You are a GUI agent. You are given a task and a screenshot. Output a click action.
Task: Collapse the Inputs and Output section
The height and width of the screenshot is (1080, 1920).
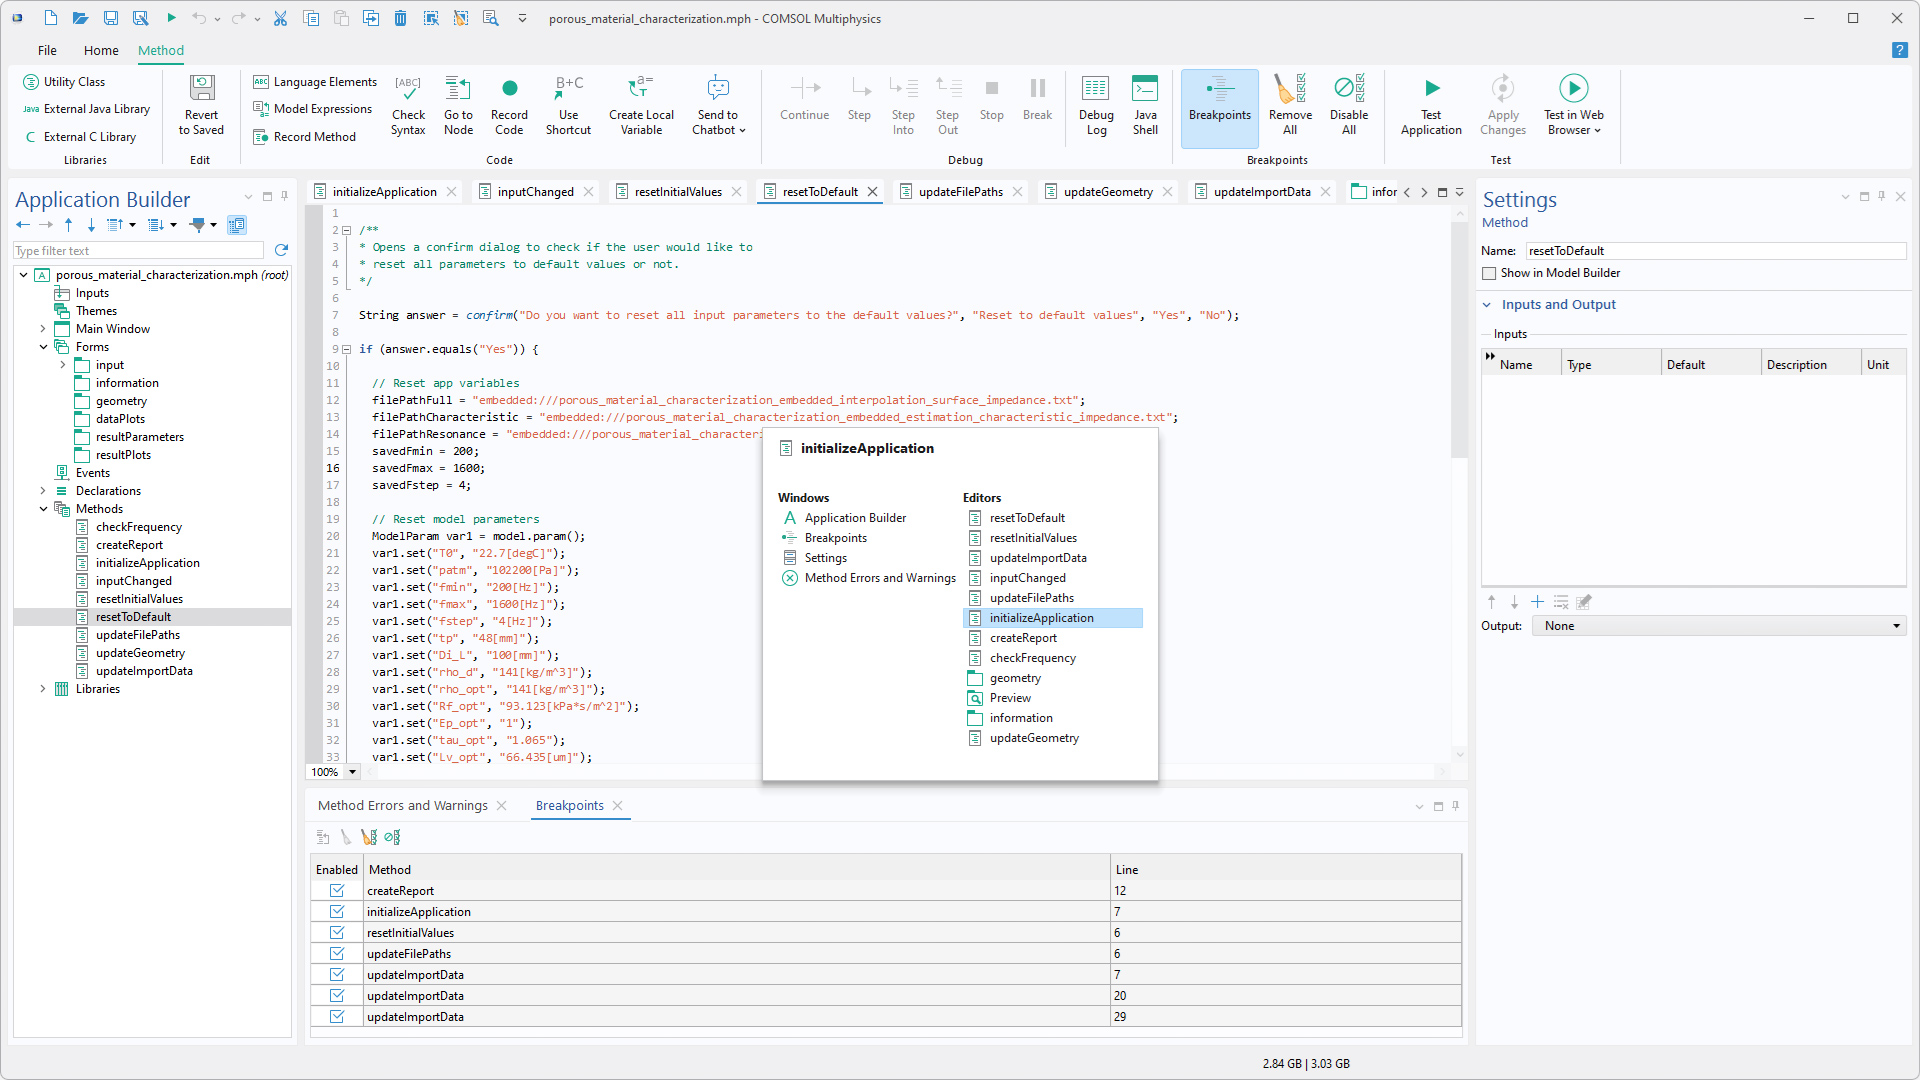coord(1487,305)
